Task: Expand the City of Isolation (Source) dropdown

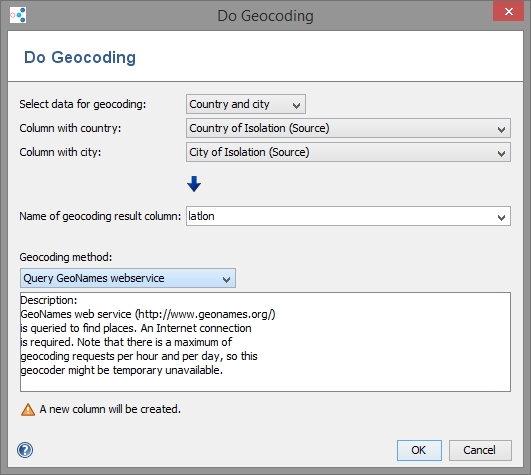Action: (348, 152)
